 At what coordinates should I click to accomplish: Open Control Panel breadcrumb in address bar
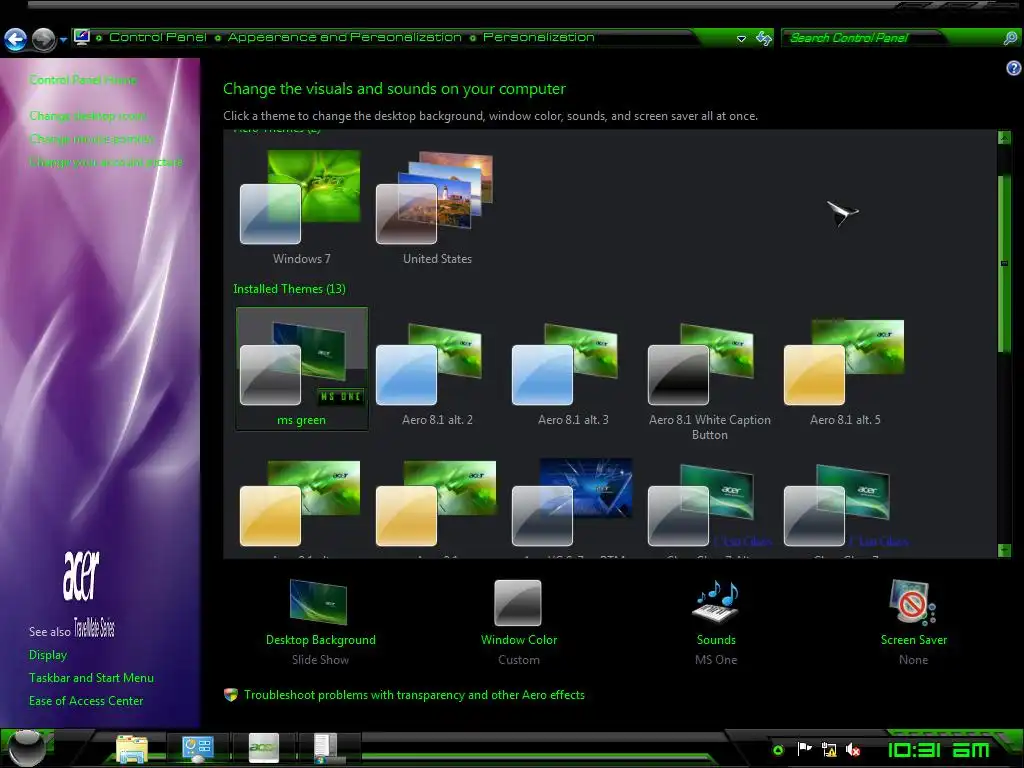pyautogui.click(x=157, y=37)
